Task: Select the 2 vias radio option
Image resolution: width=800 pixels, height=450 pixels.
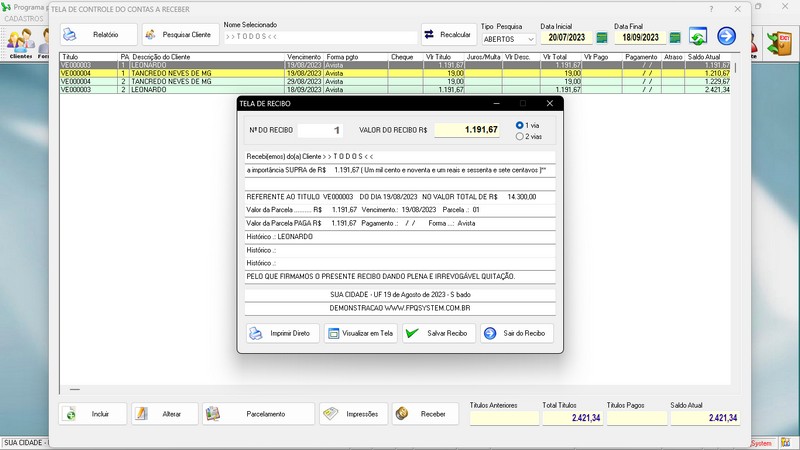Action: [x=520, y=136]
